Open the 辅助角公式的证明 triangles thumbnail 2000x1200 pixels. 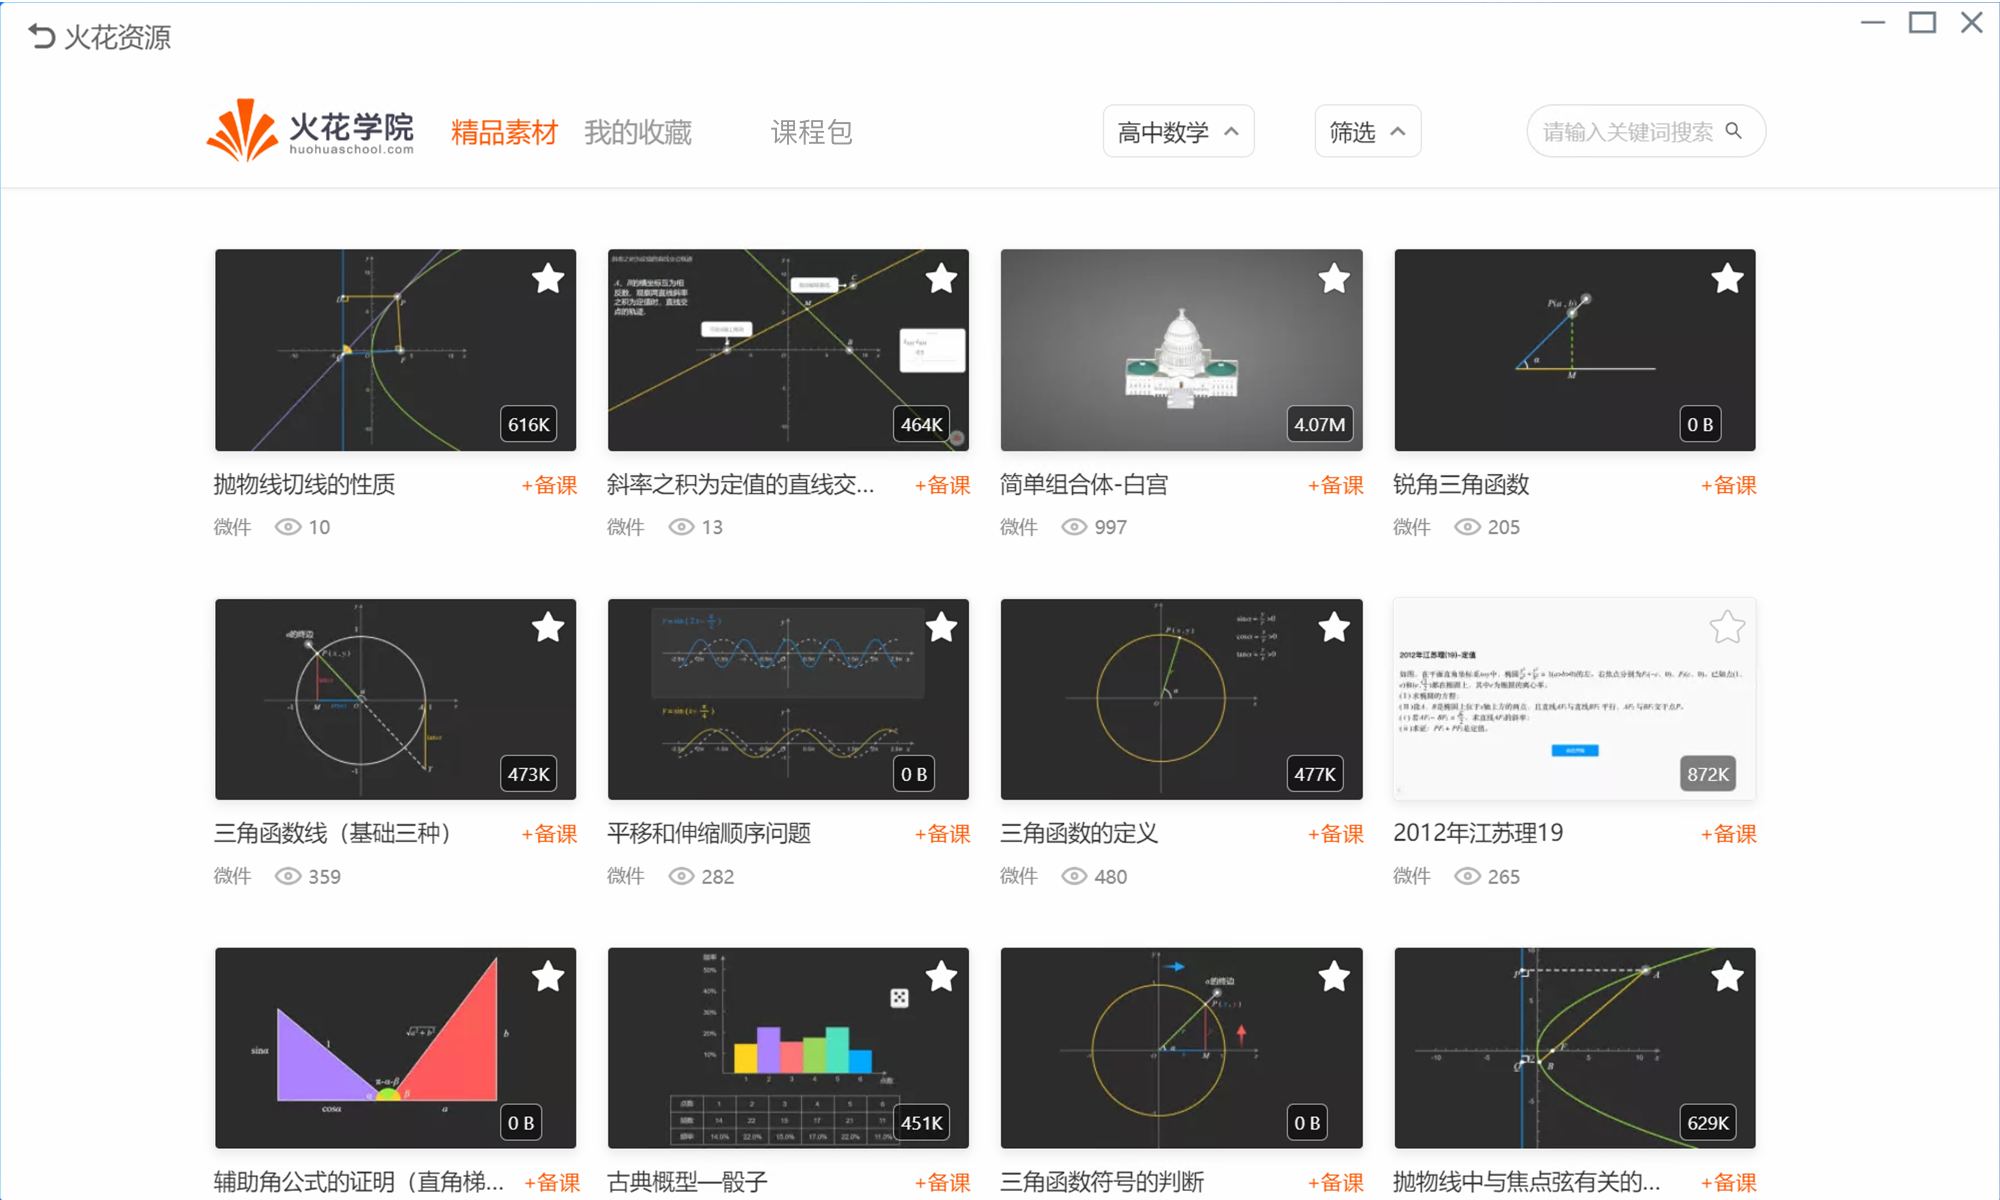coord(395,1048)
